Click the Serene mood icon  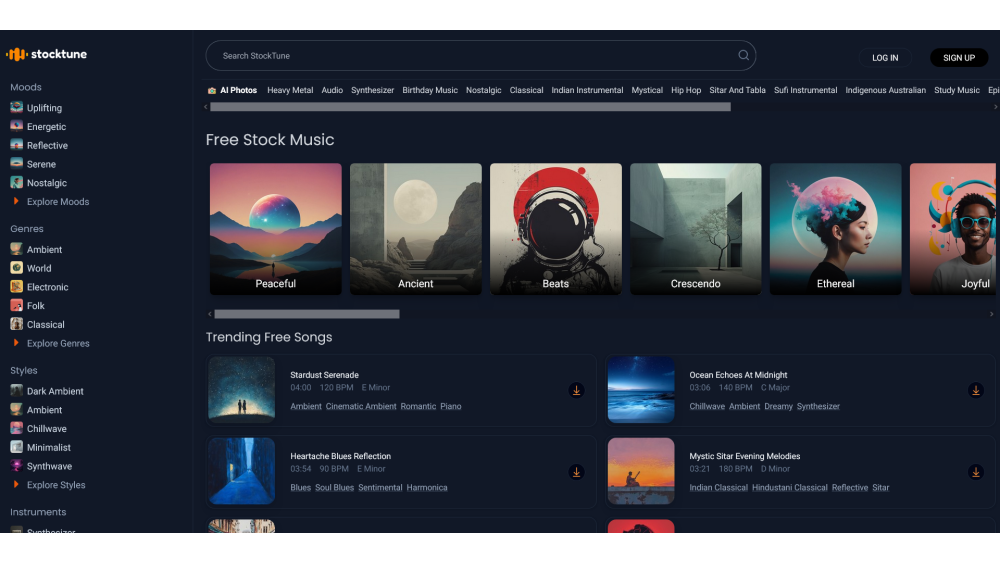17,163
